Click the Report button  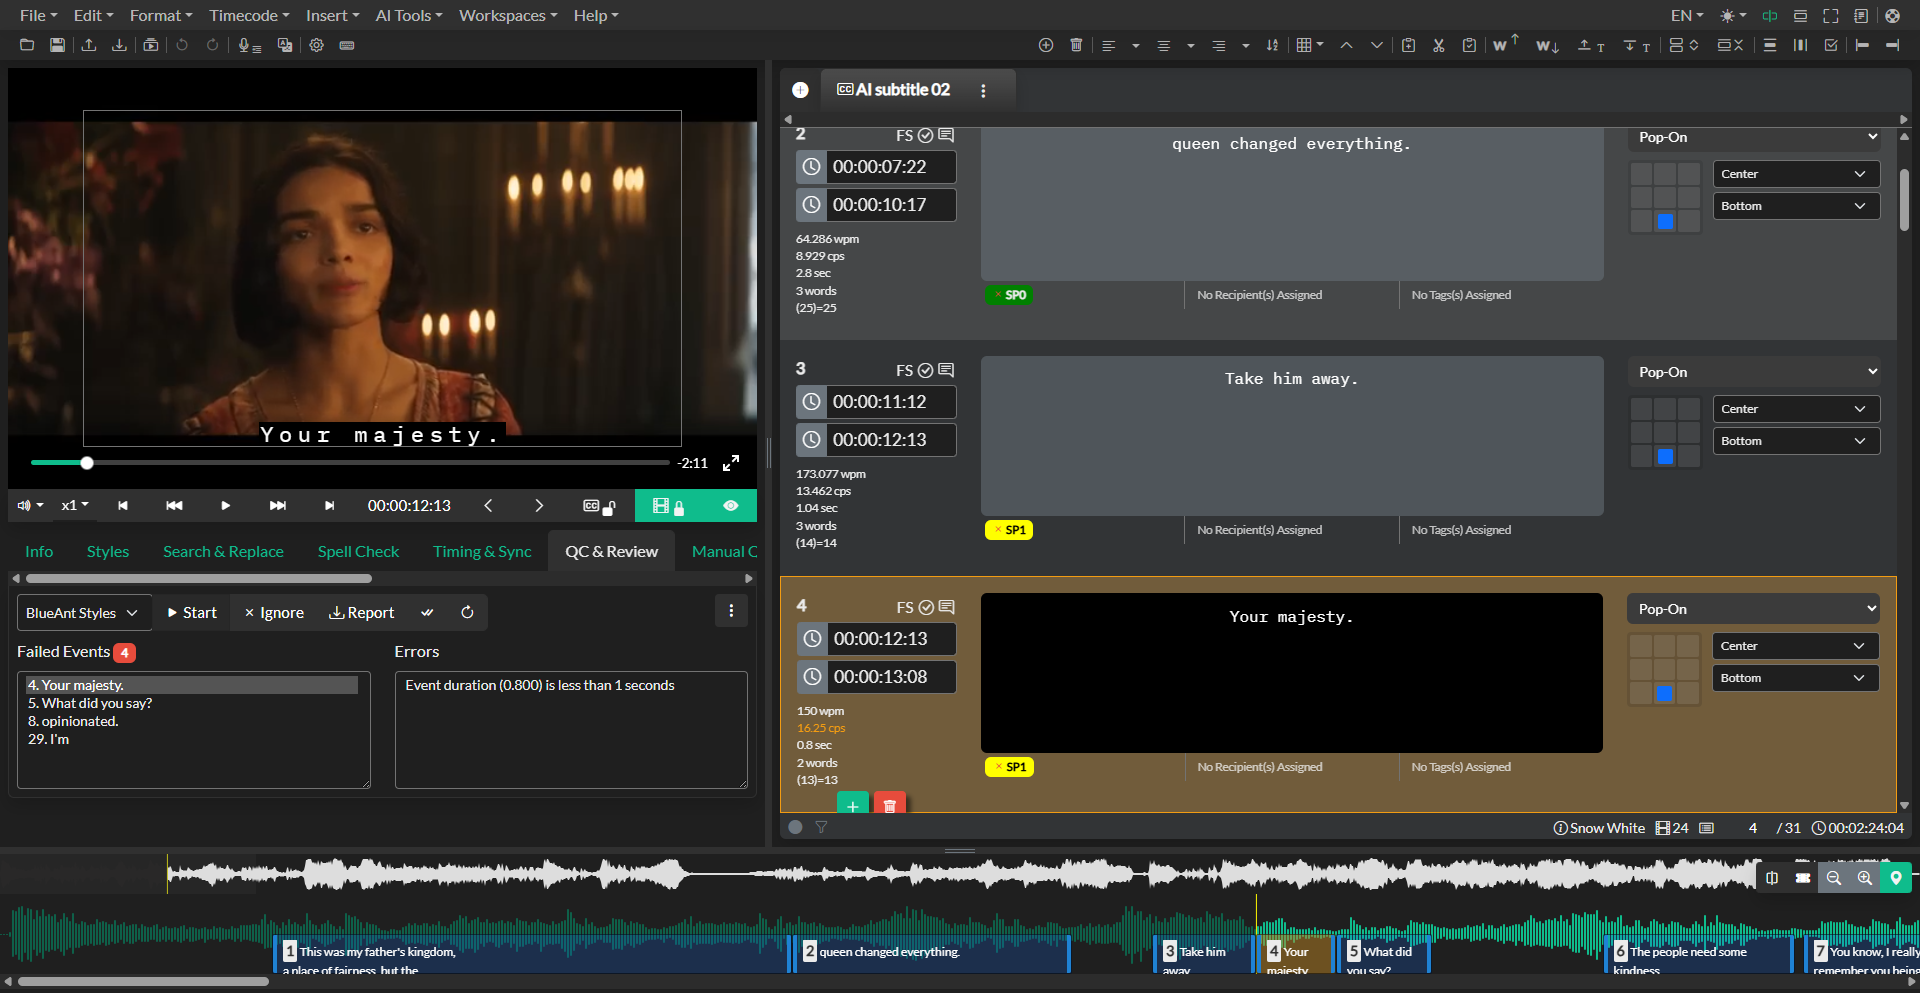[362, 613]
